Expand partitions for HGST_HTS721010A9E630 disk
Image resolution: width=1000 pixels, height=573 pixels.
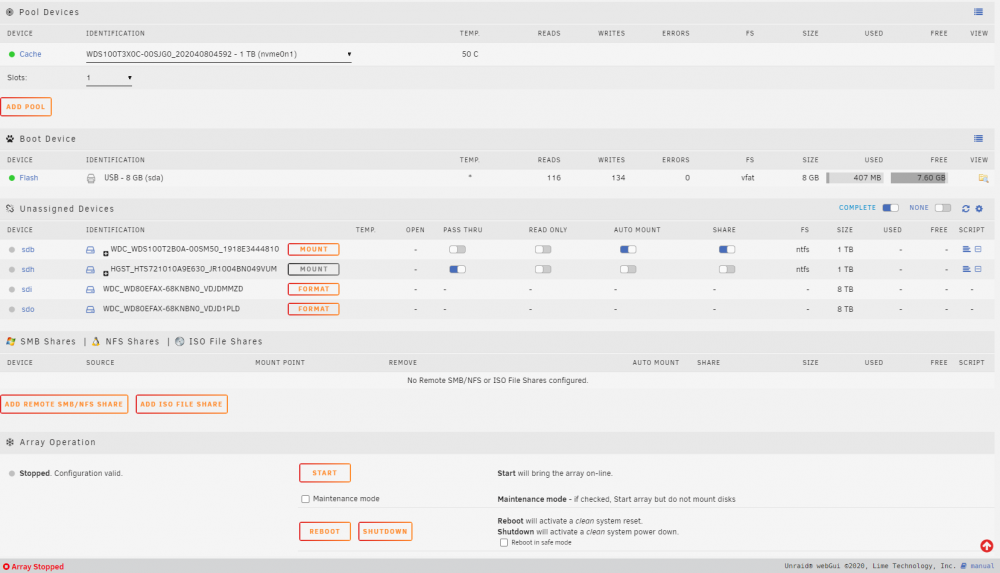point(106,273)
